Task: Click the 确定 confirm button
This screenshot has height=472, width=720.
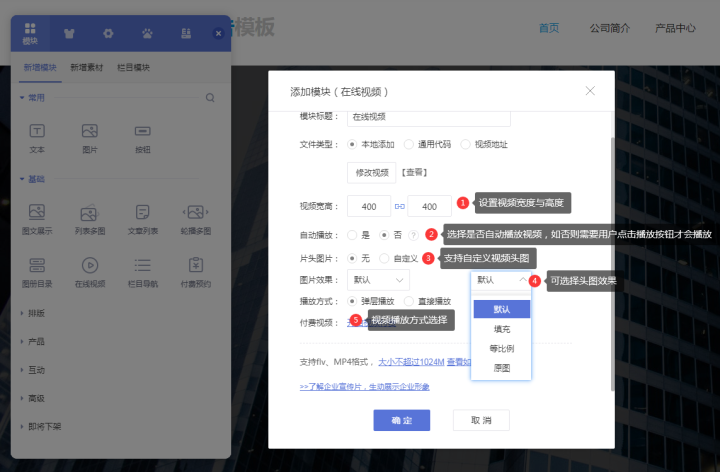Action: (402, 420)
